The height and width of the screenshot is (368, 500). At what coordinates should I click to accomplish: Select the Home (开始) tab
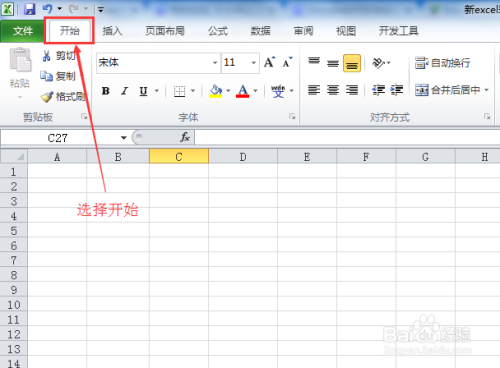70,31
